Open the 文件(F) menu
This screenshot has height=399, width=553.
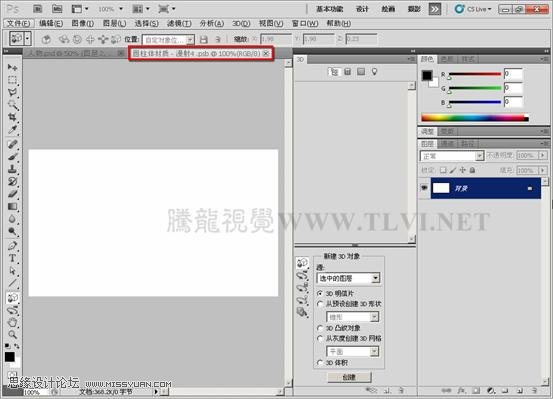pyautogui.click(x=19, y=24)
